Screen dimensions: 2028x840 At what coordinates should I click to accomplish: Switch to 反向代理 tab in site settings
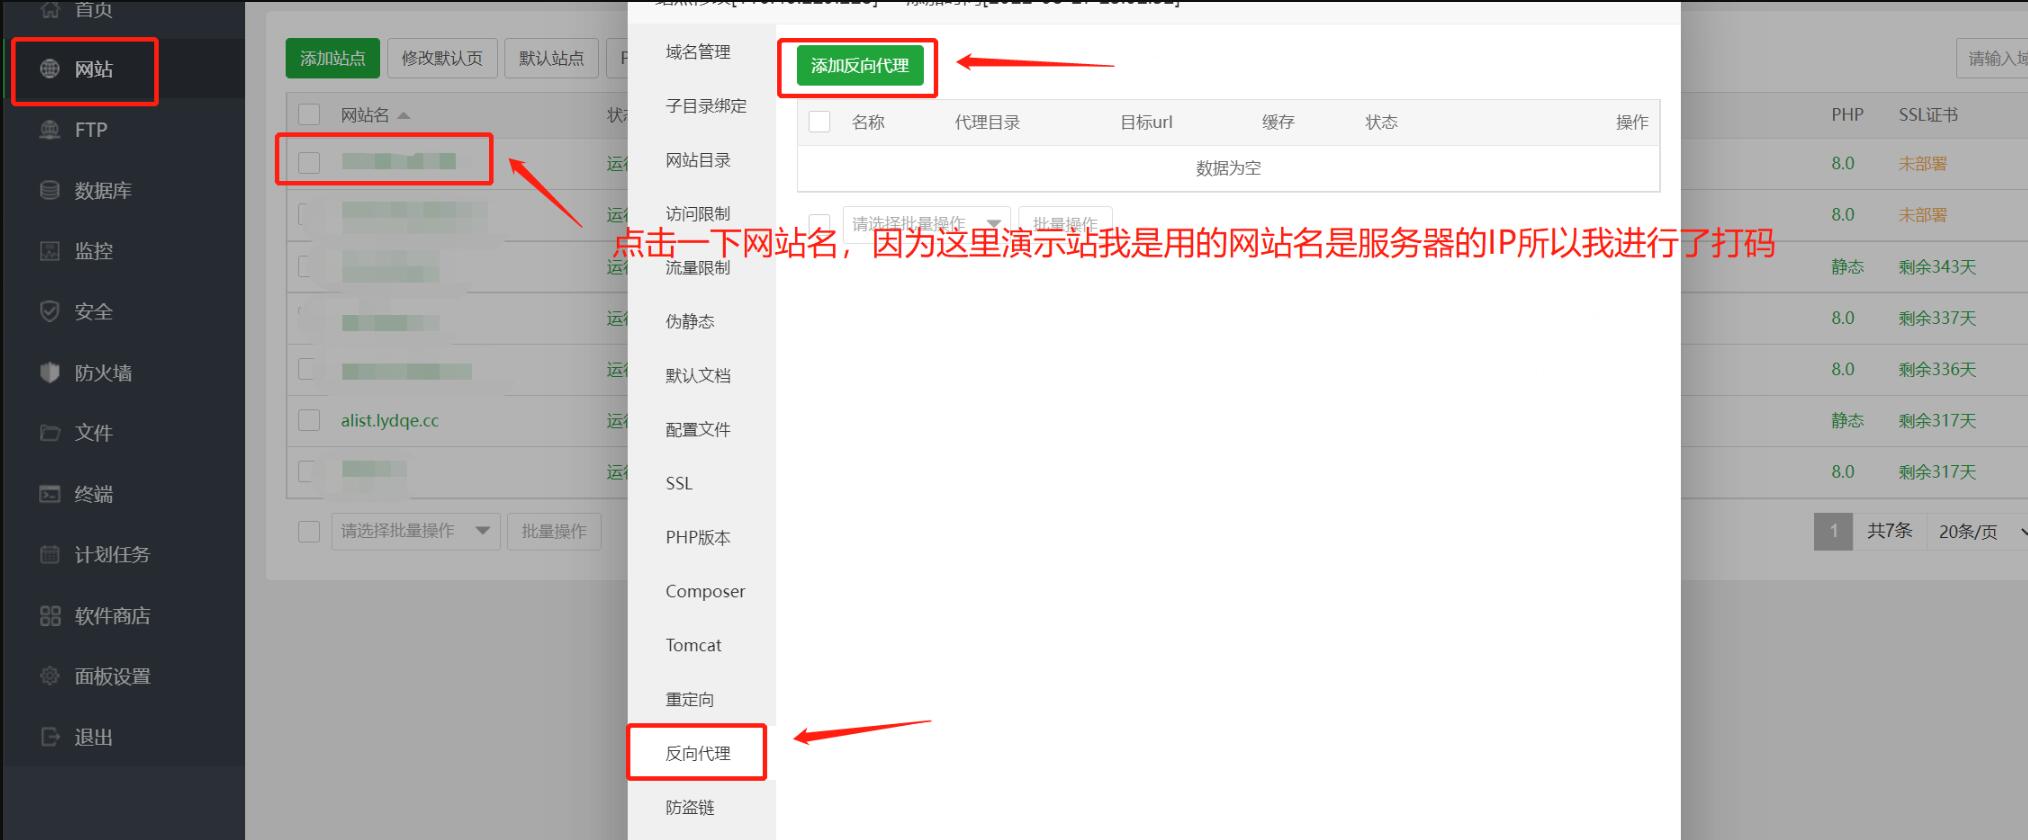pyautogui.click(x=697, y=753)
